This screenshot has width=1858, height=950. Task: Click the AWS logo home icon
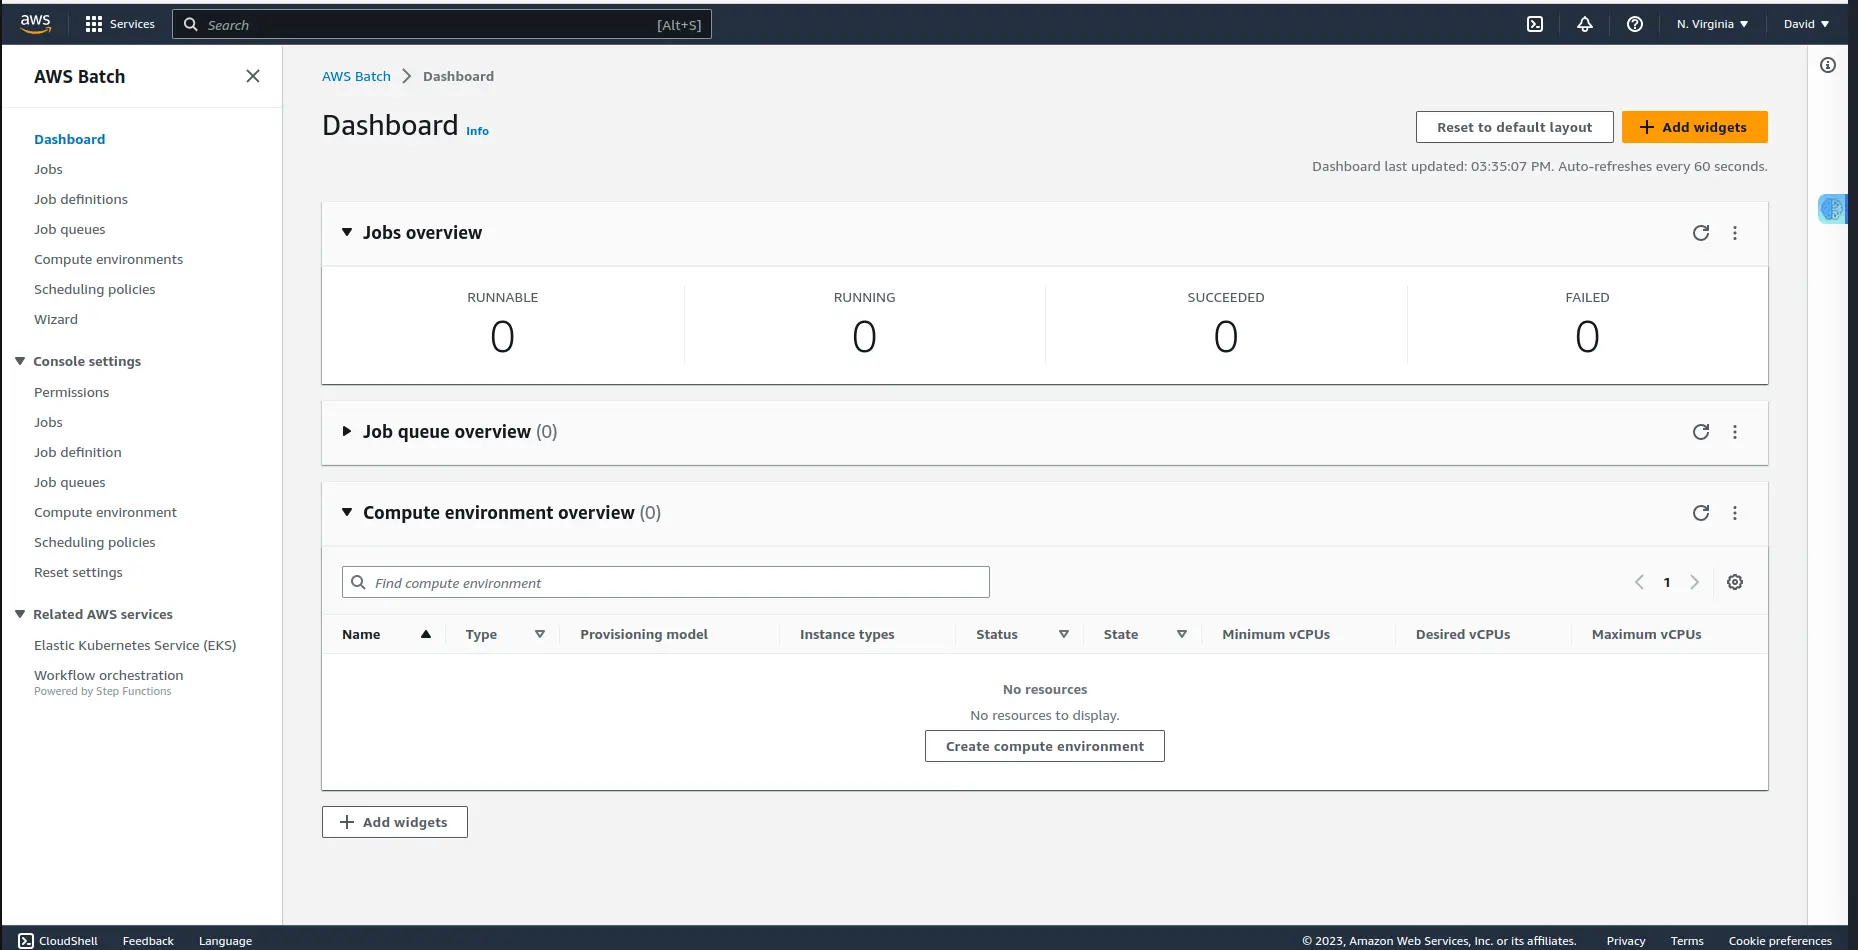tap(35, 24)
